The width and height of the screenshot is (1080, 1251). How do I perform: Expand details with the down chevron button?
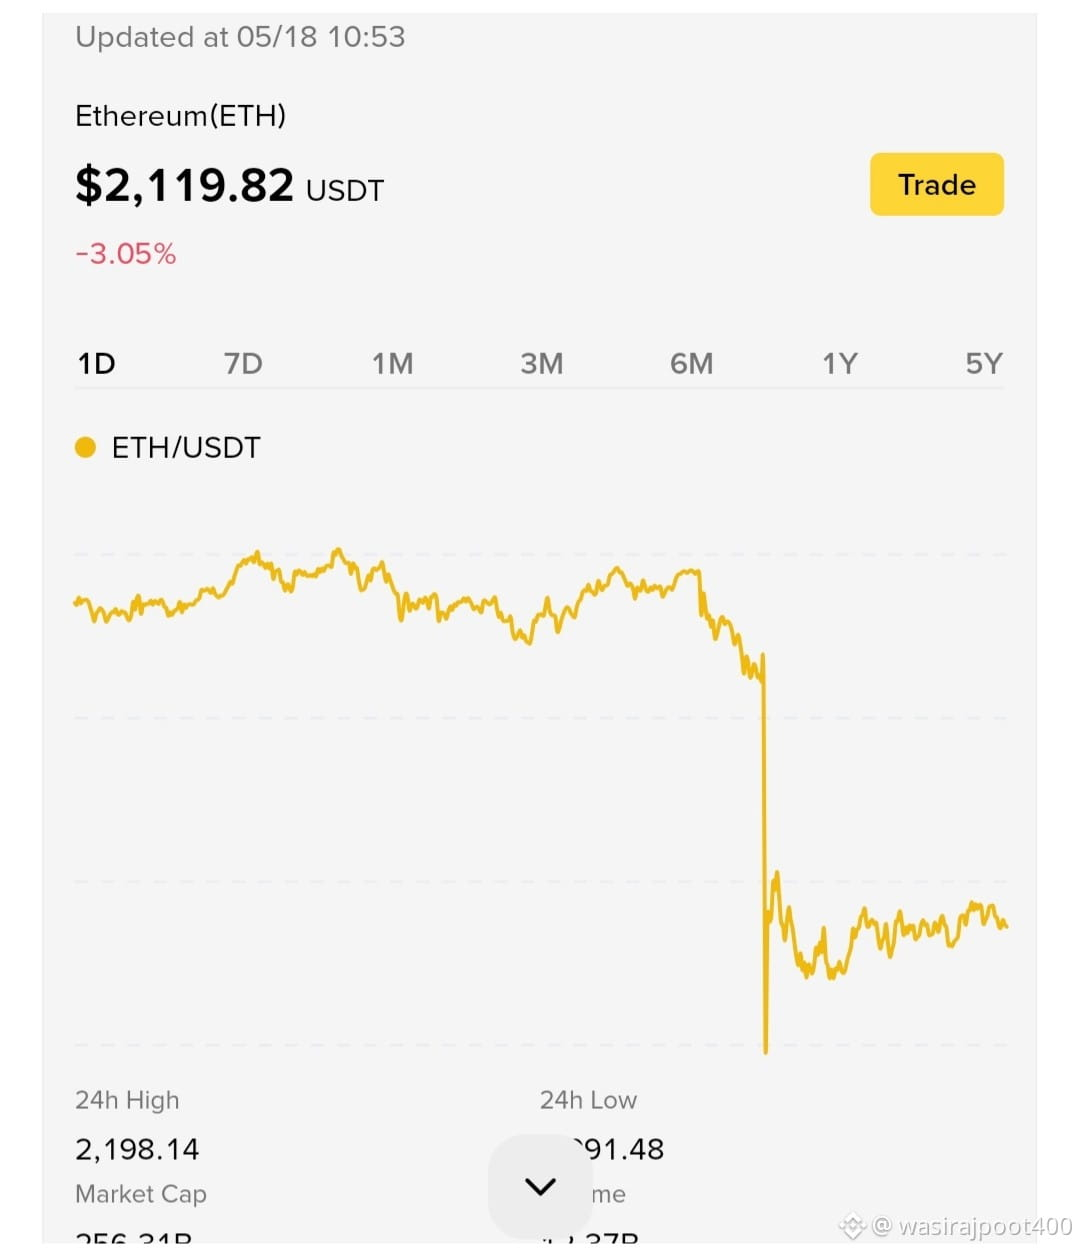tap(540, 1187)
